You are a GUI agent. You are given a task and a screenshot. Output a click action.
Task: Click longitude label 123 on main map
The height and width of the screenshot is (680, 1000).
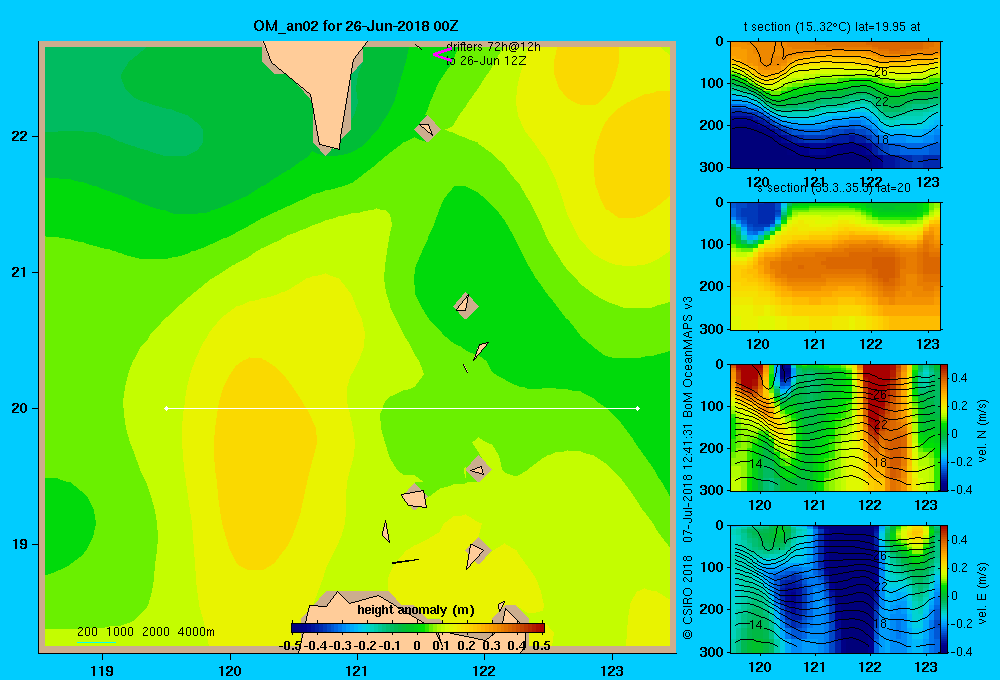point(612,670)
